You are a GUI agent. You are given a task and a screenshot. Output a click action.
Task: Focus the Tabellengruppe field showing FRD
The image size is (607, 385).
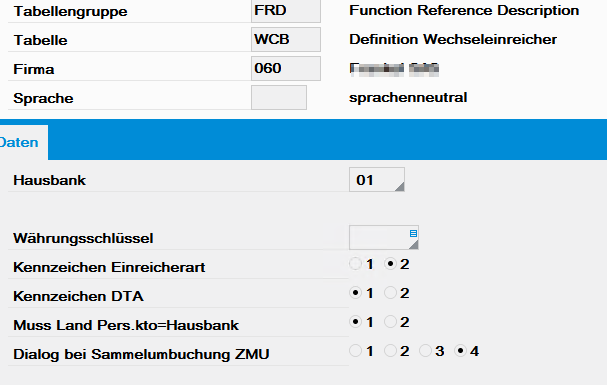(286, 10)
